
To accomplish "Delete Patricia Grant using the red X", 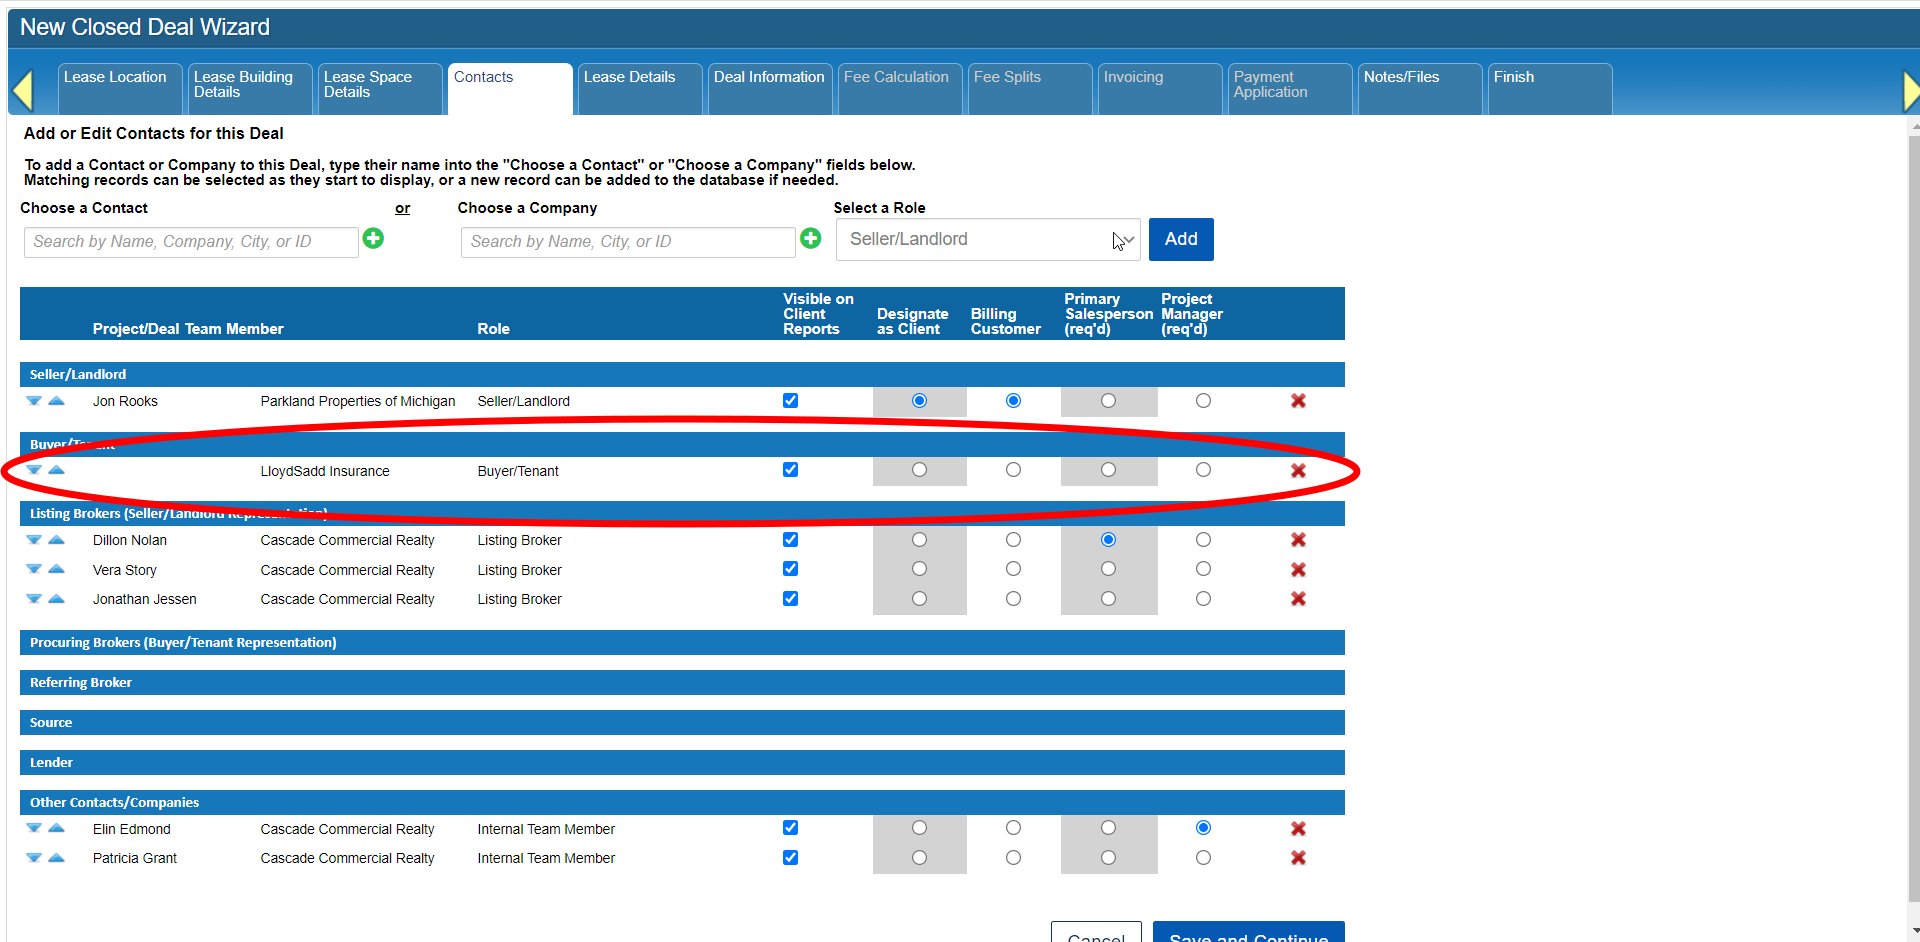I will tap(1298, 858).
